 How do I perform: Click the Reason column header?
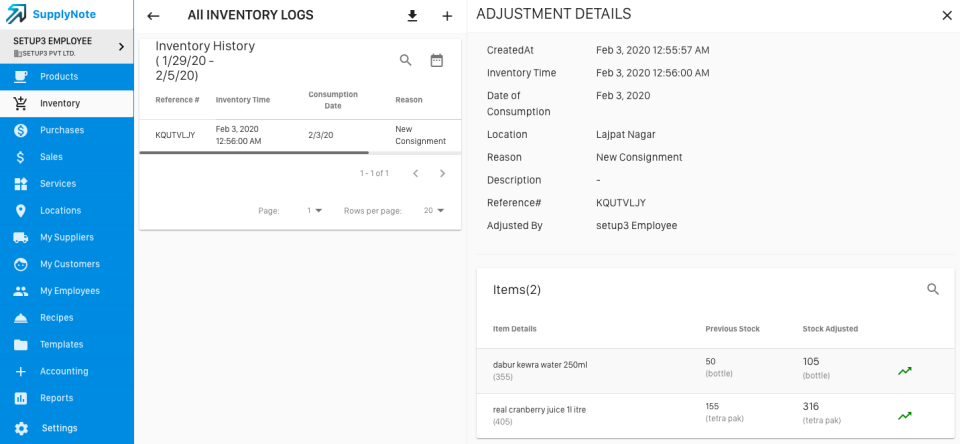(x=409, y=100)
